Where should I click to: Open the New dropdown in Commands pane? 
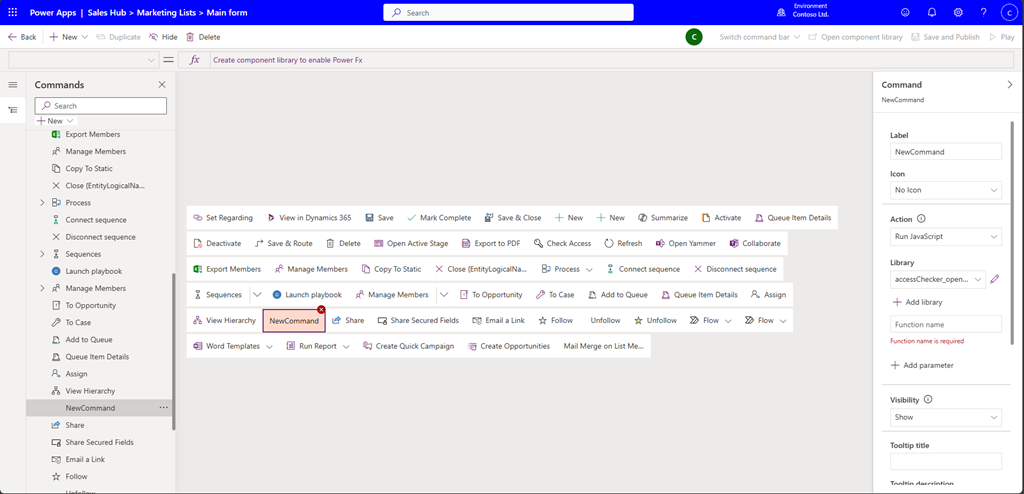56,121
